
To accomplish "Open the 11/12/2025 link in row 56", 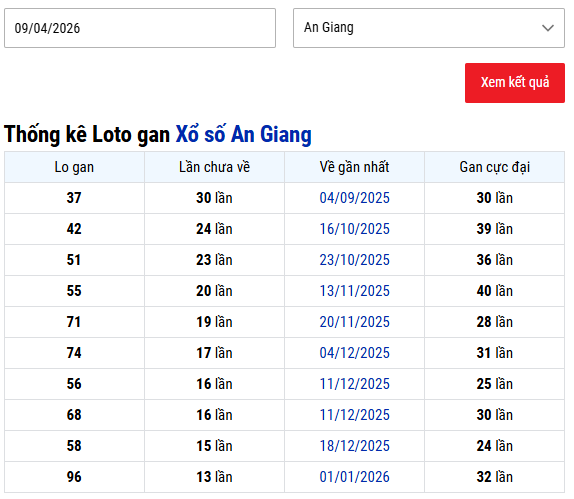I will click(x=354, y=384).
